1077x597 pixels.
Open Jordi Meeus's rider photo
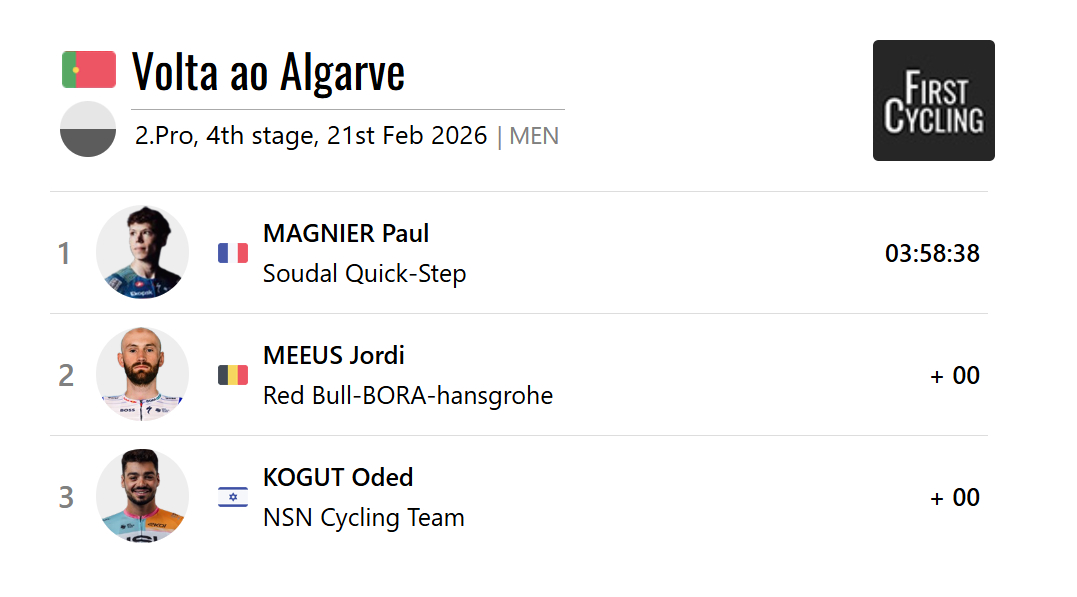[142, 374]
